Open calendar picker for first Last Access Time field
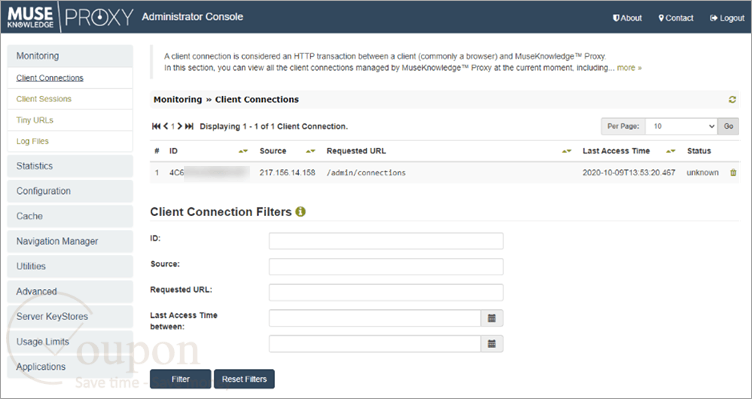This screenshot has height=399, width=752. click(x=492, y=318)
